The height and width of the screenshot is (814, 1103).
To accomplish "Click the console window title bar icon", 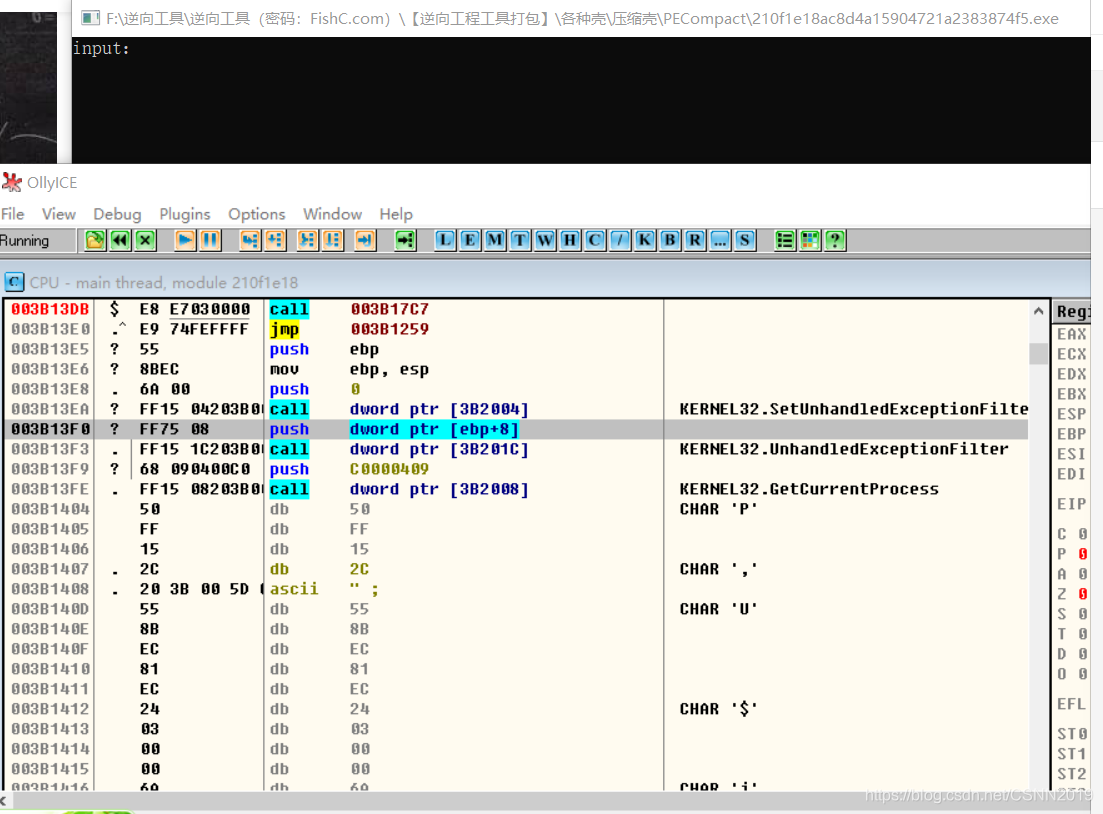I will tap(90, 18).
